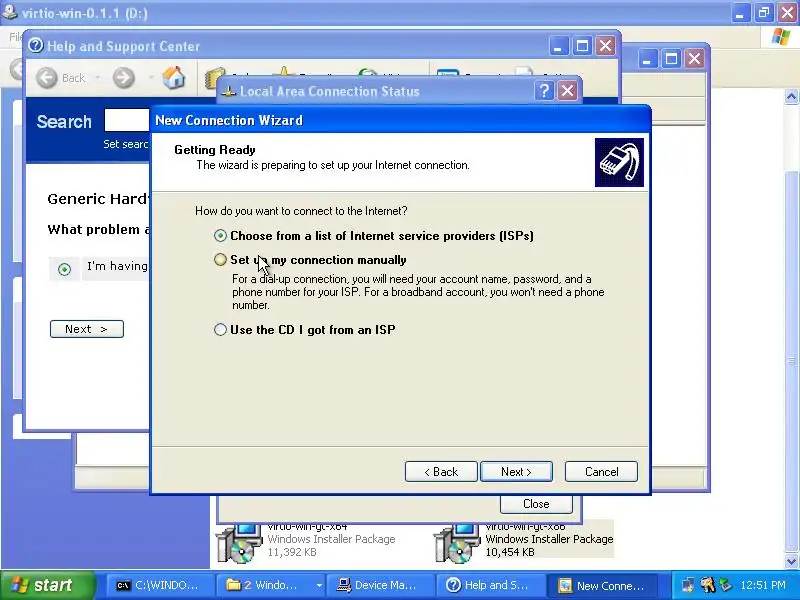This screenshot has height=600, width=800.
Task: Click the Local Area Connection Status title icon
Action: click(229, 92)
